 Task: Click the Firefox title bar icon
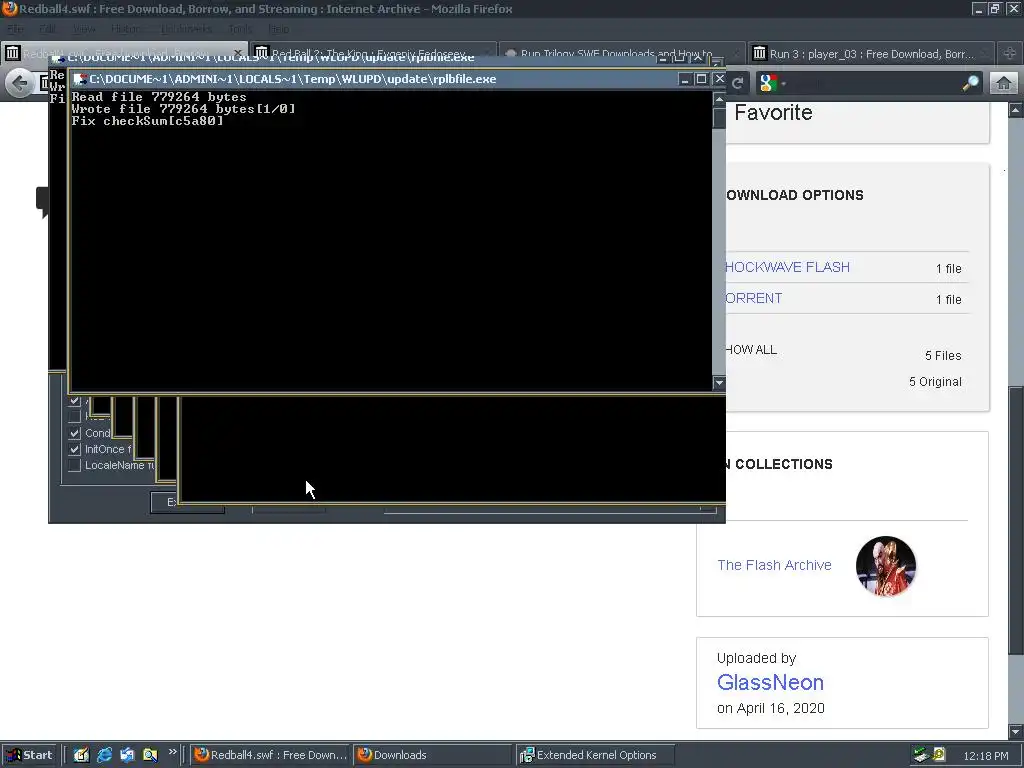(x=9, y=8)
